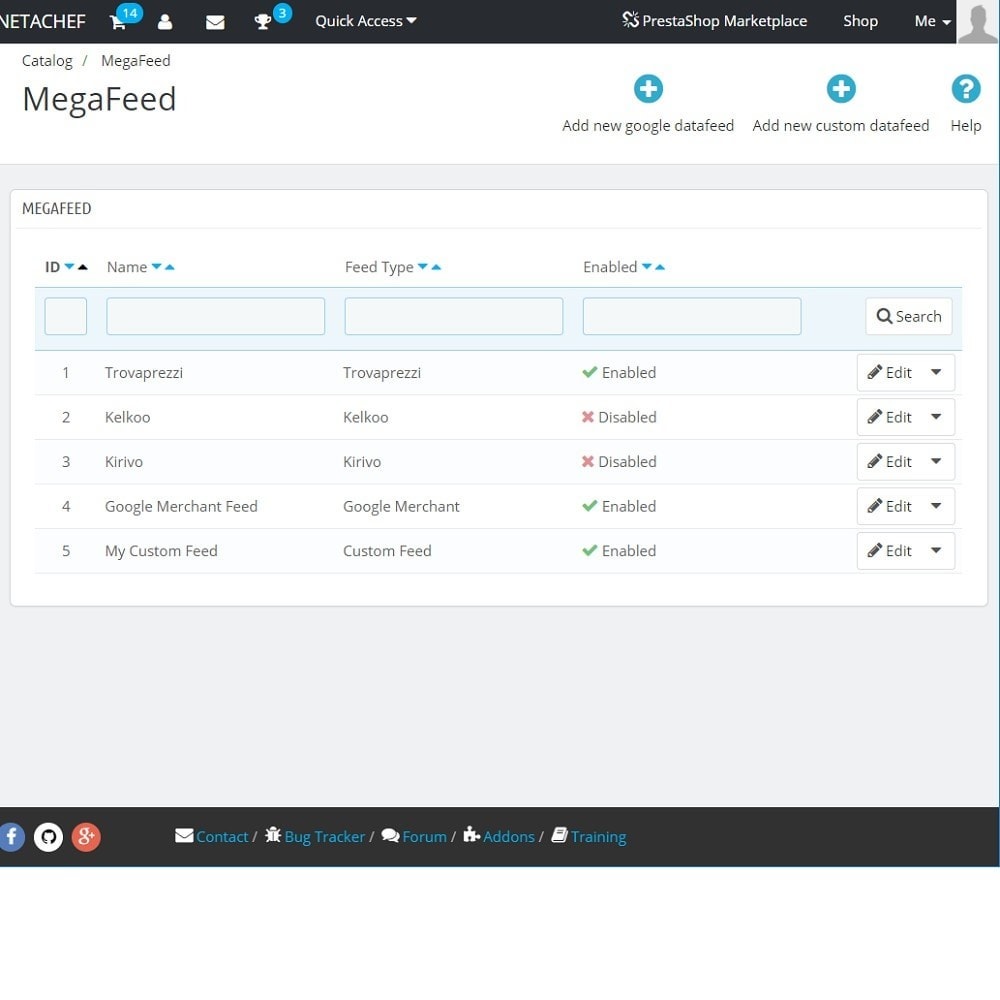Click the Add new custom datafeed plus icon
This screenshot has height=1000, width=1000.
[x=841, y=89]
